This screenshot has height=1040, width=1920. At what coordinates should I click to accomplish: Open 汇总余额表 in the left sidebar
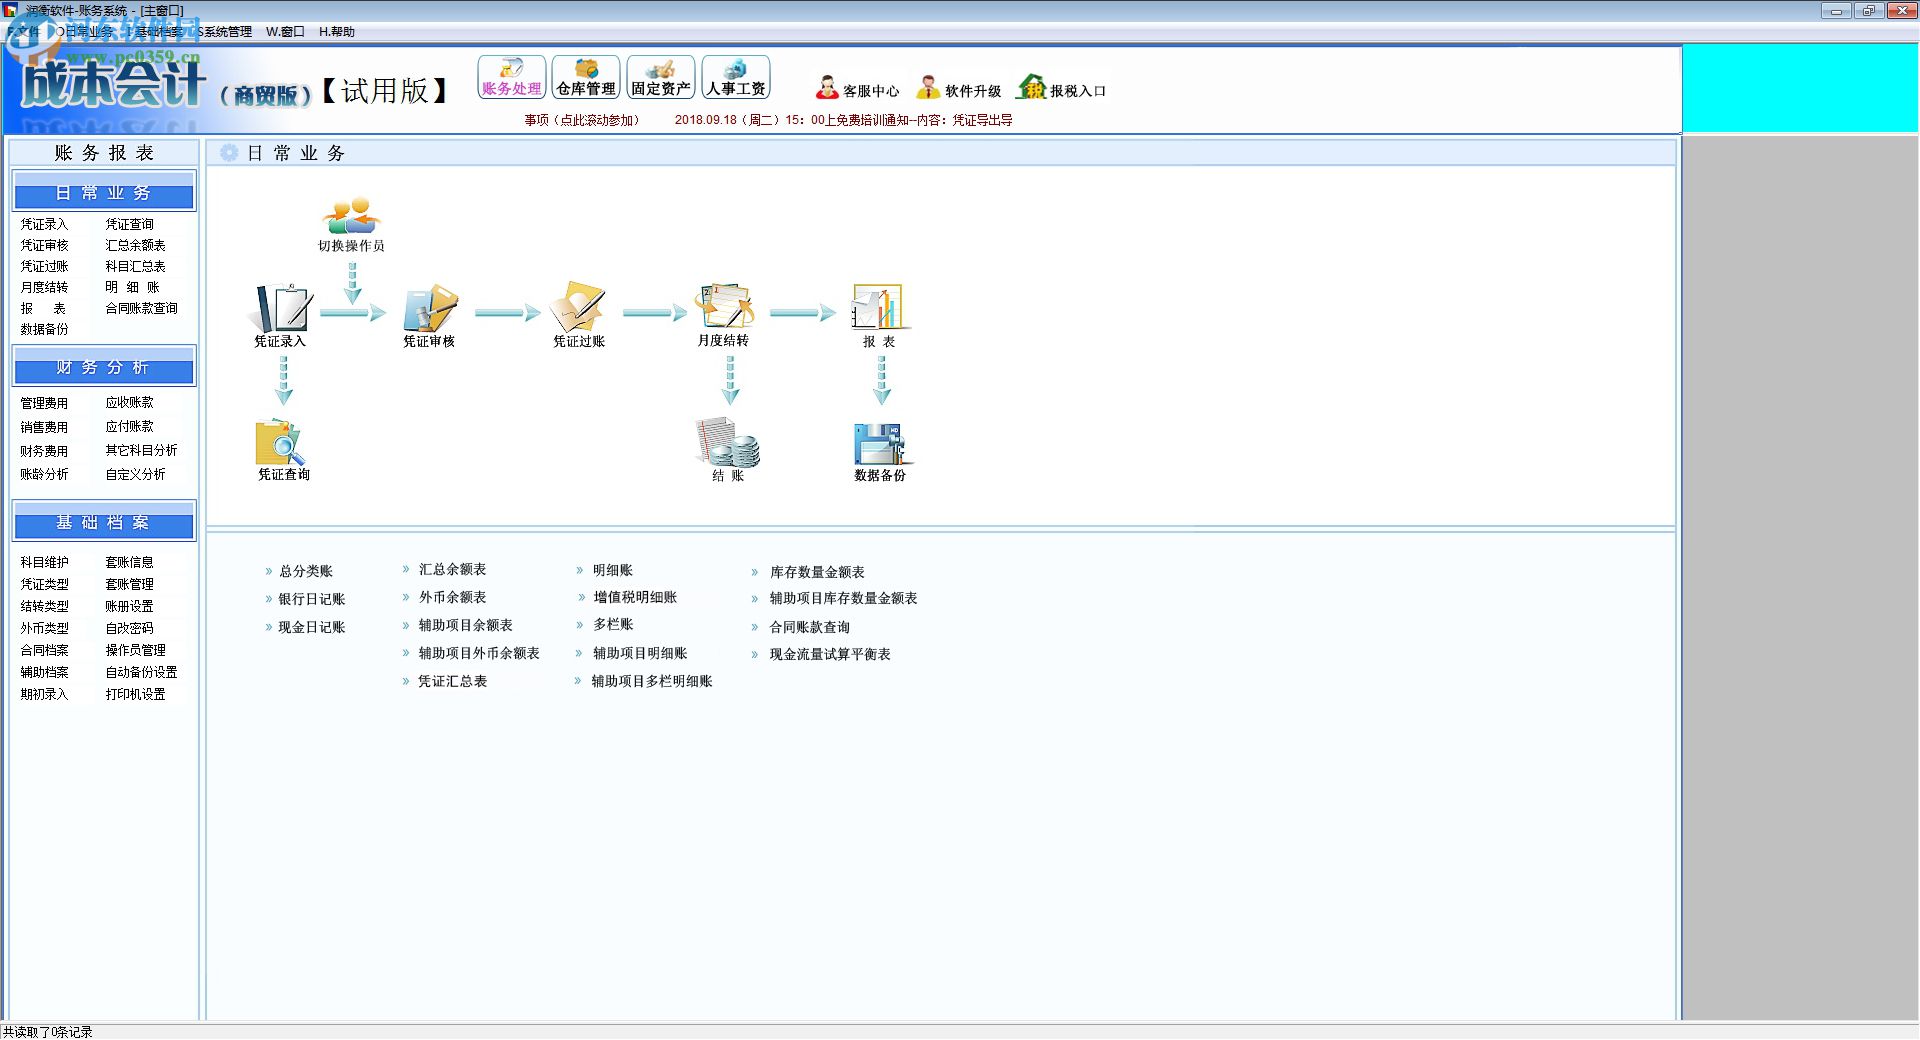136,245
